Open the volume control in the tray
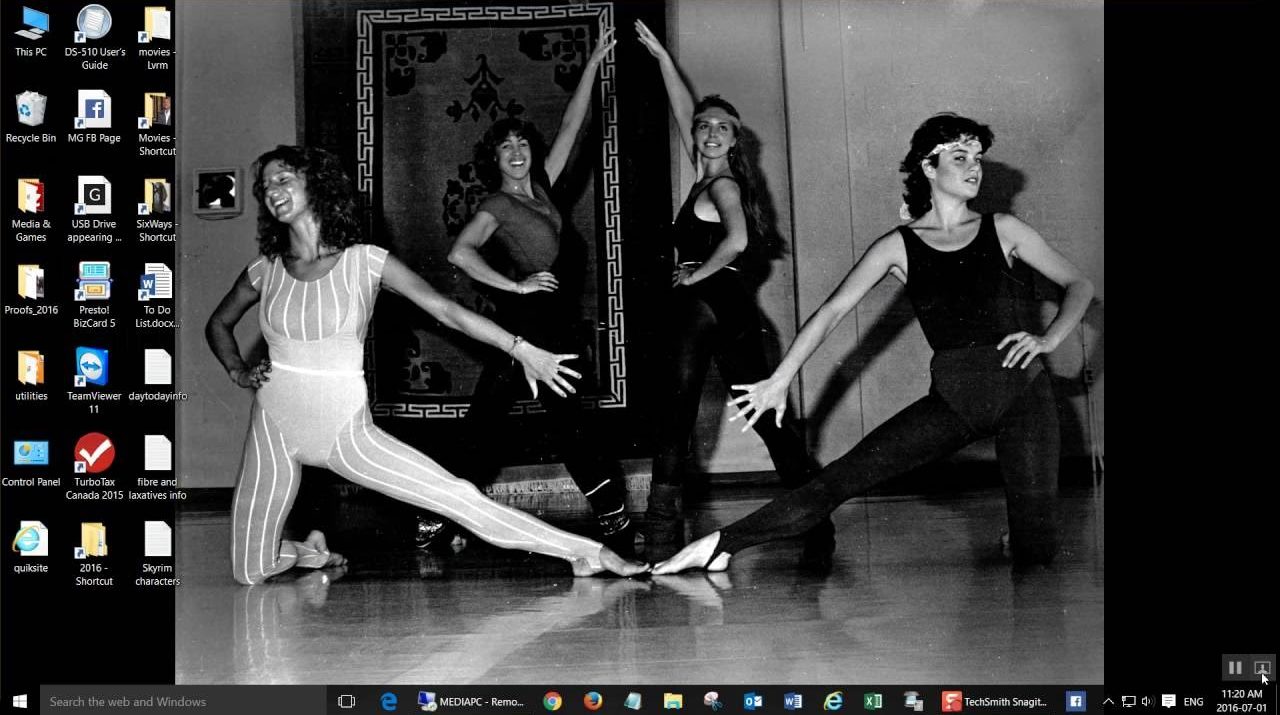The image size is (1280, 715). point(1147,701)
